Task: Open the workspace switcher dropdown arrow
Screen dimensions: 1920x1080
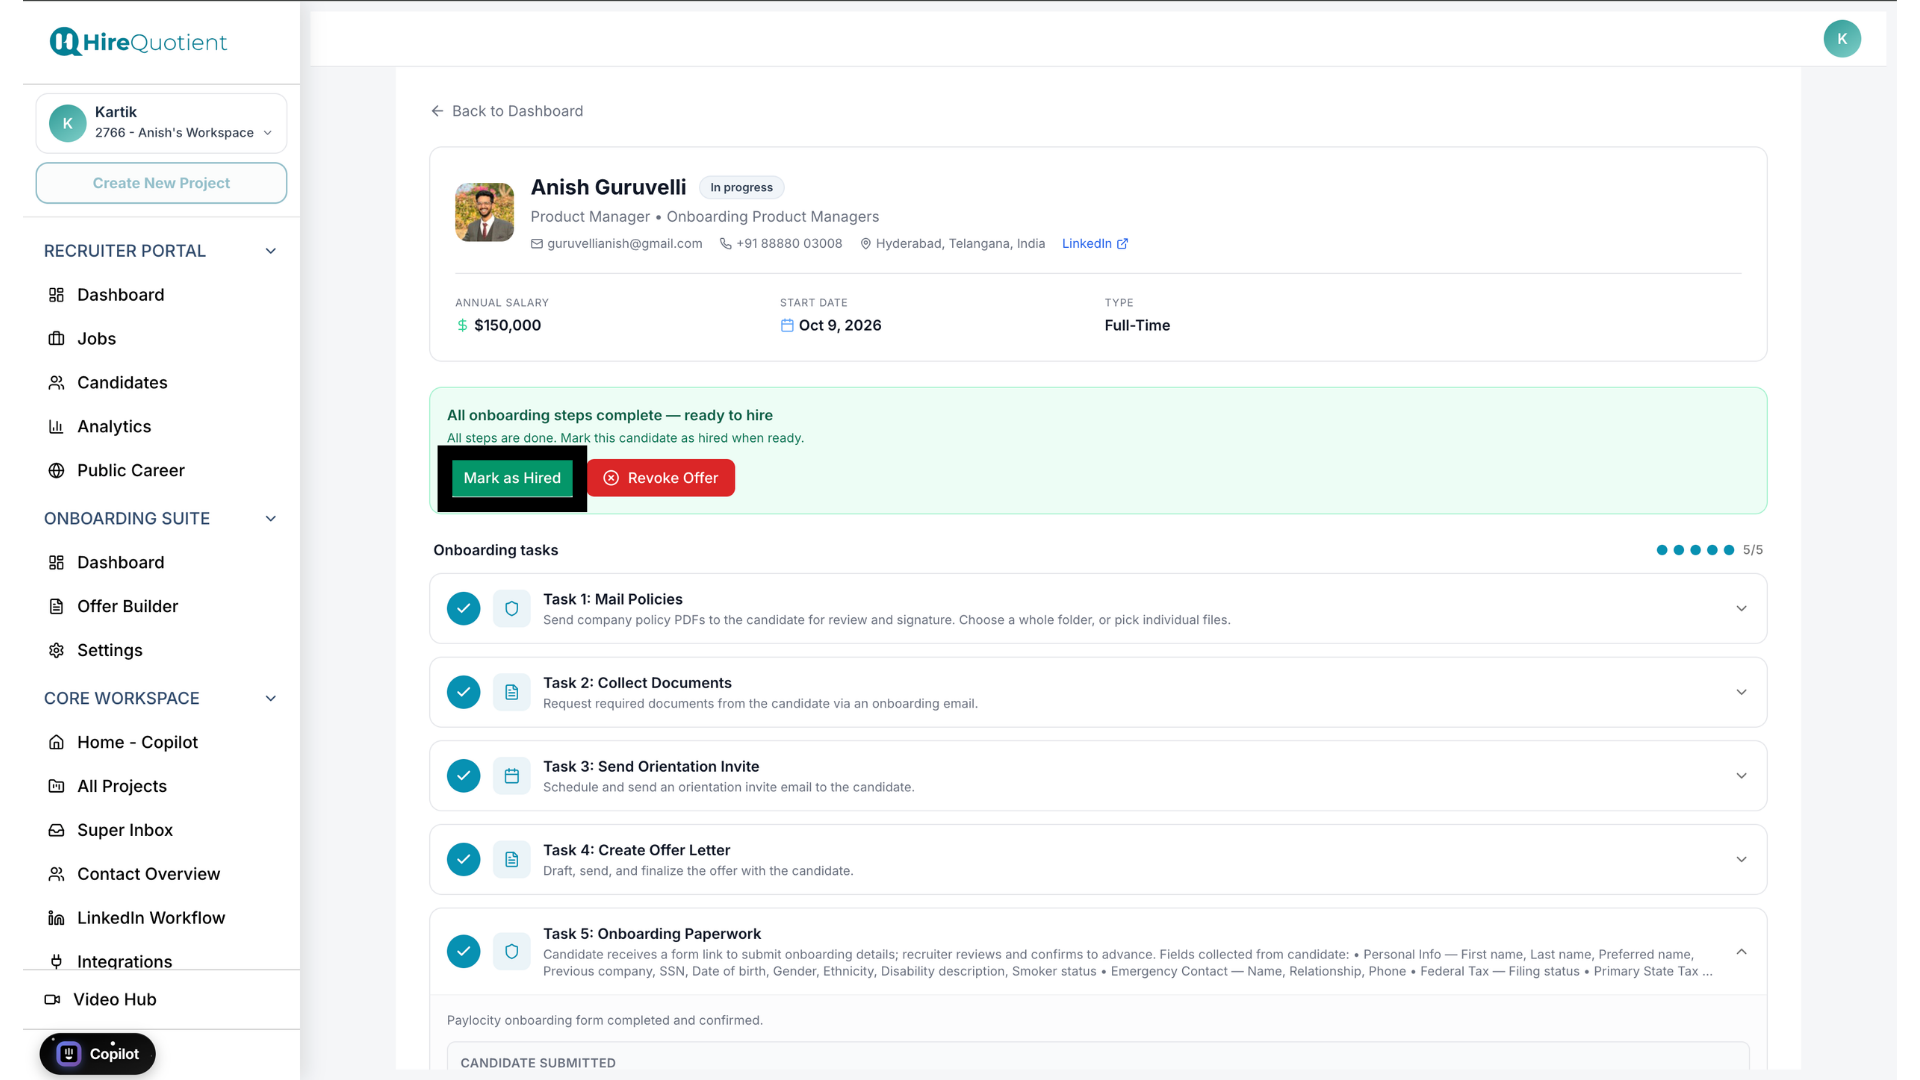Action: click(x=267, y=133)
